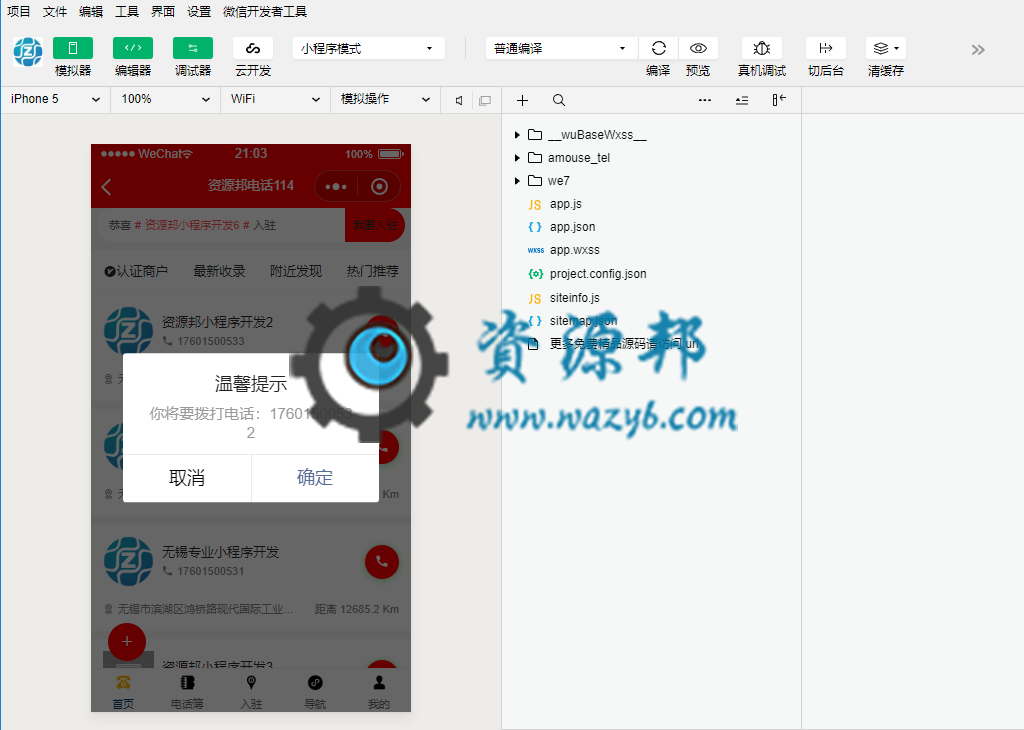The height and width of the screenshot is (730, 1024).
Task: Open the 微信开发者工具 menu
Action: 264,11
